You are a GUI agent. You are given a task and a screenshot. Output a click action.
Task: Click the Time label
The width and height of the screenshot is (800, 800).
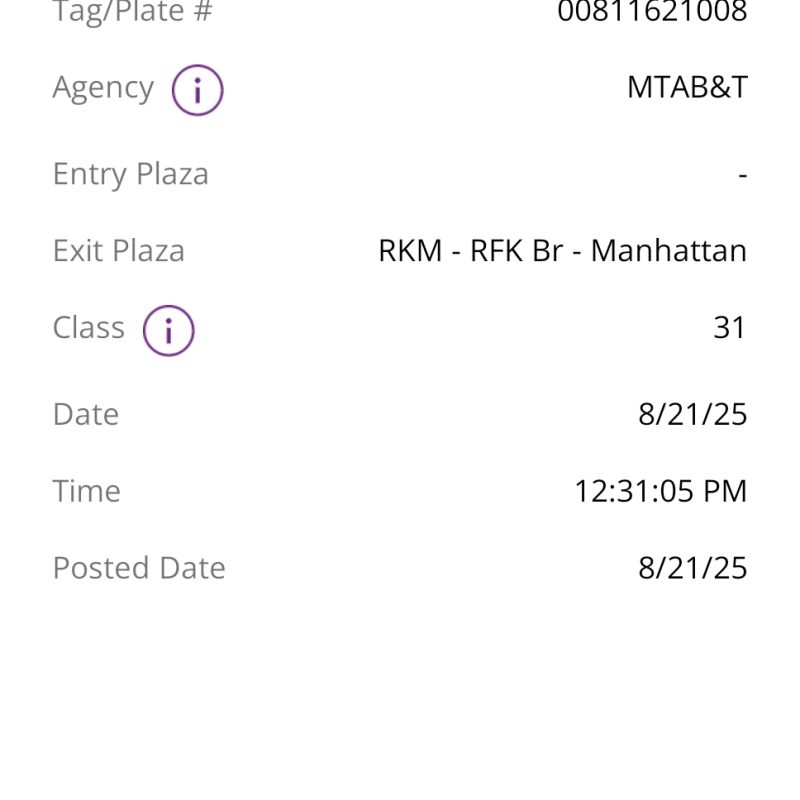pos(86,491)
